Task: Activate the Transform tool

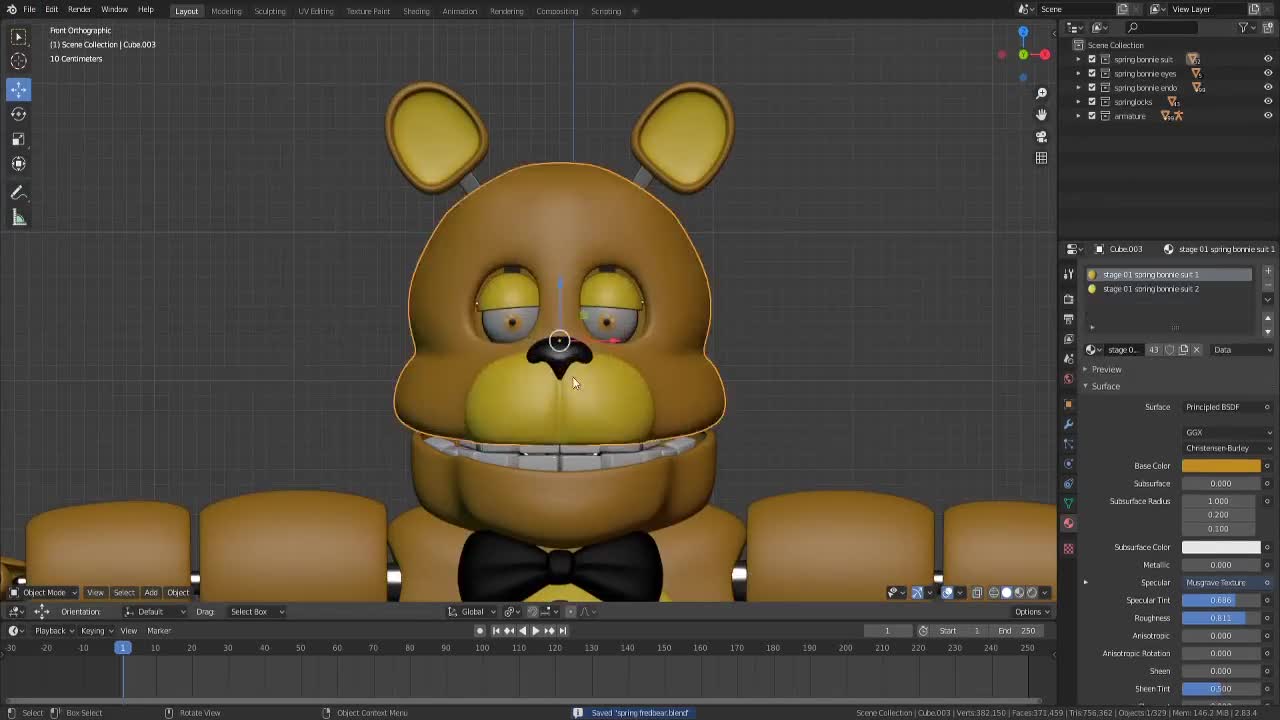Action: [18, 164]
